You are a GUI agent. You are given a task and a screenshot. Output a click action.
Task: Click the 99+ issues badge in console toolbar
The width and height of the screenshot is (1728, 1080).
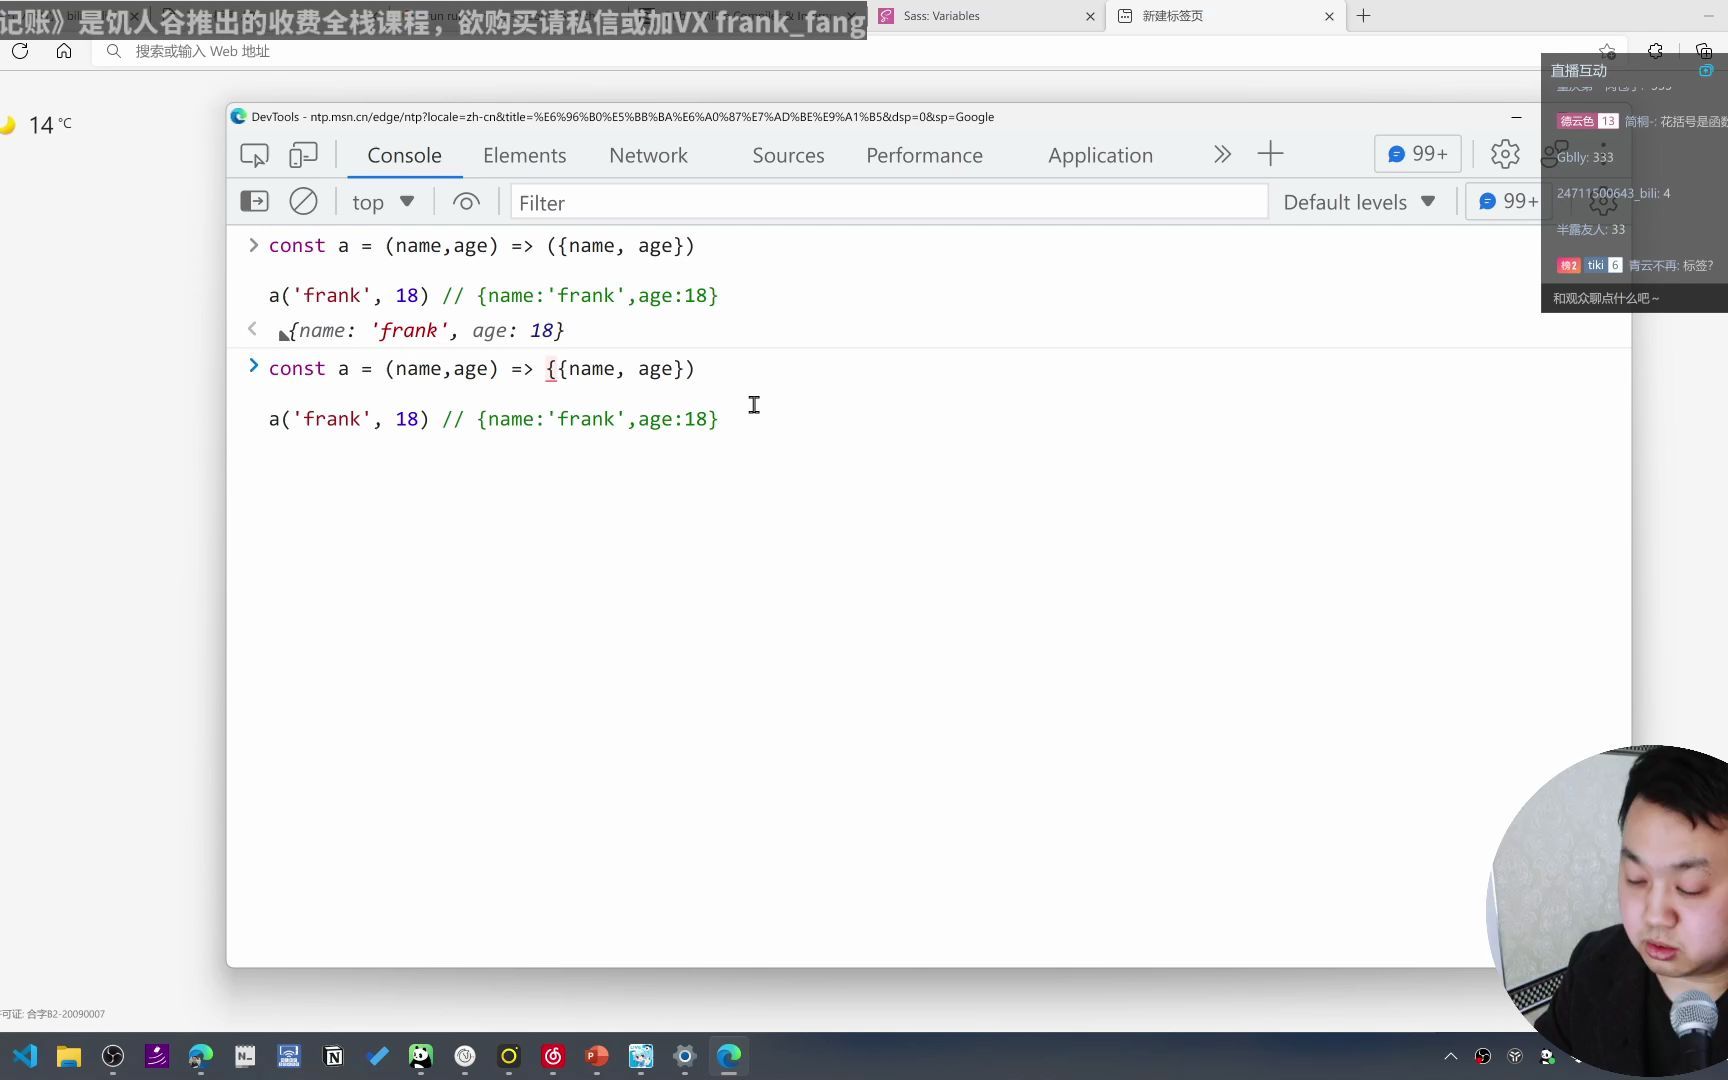point(1507,202)
